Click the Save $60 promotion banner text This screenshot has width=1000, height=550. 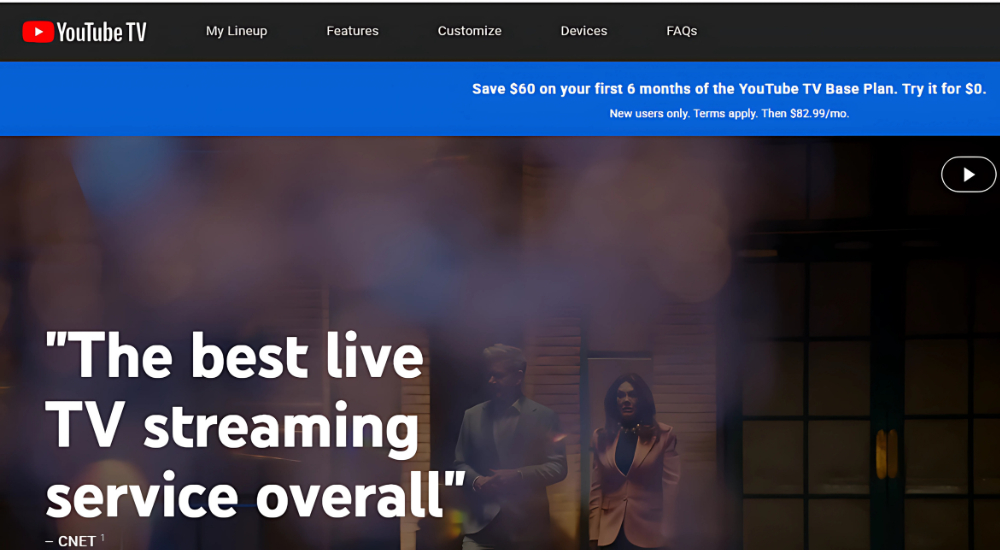tap(729, 89)
